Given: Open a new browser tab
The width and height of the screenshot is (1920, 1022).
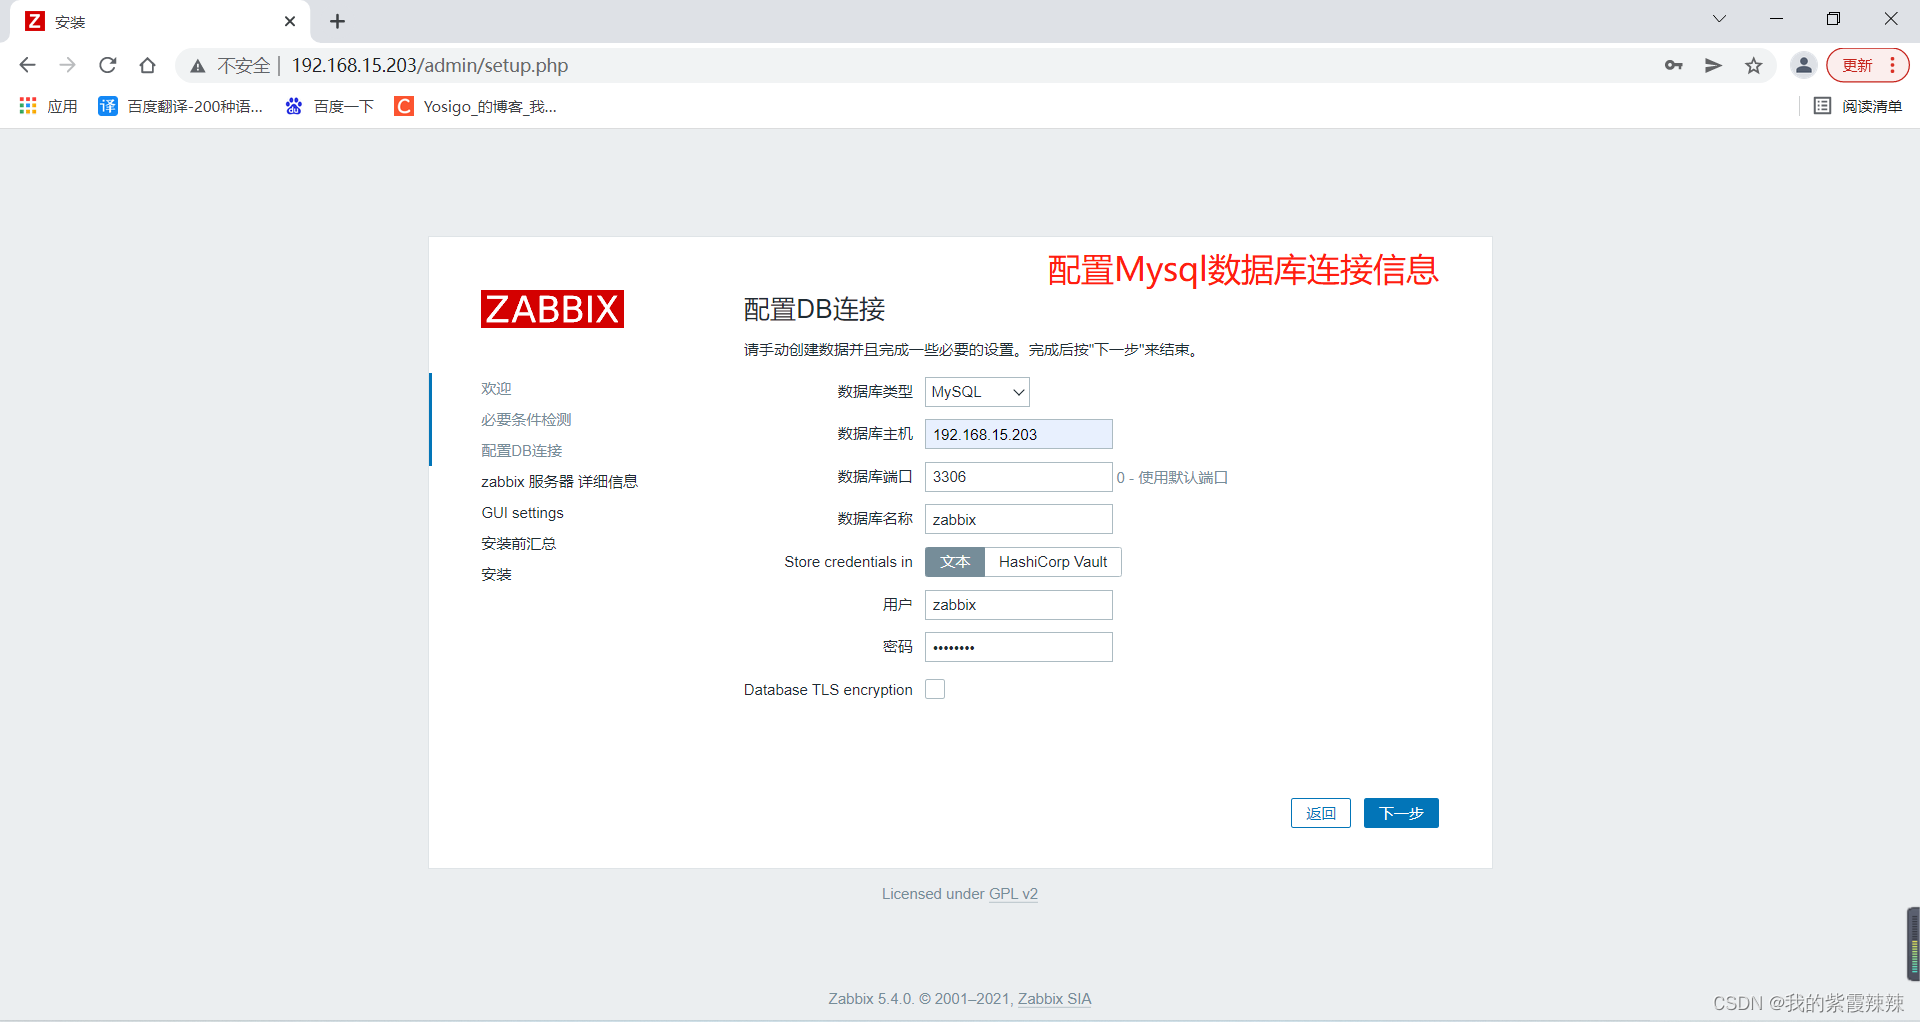Looking at the screenshot, I should click(337, 21).
